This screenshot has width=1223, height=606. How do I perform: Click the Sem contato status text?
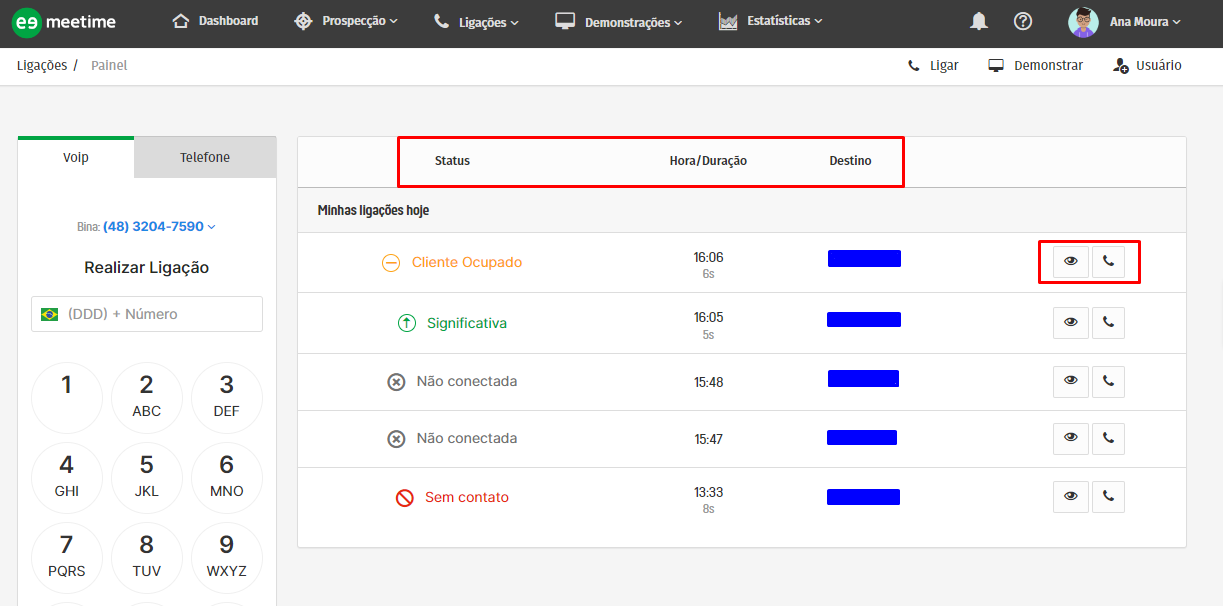coord(467,497)
